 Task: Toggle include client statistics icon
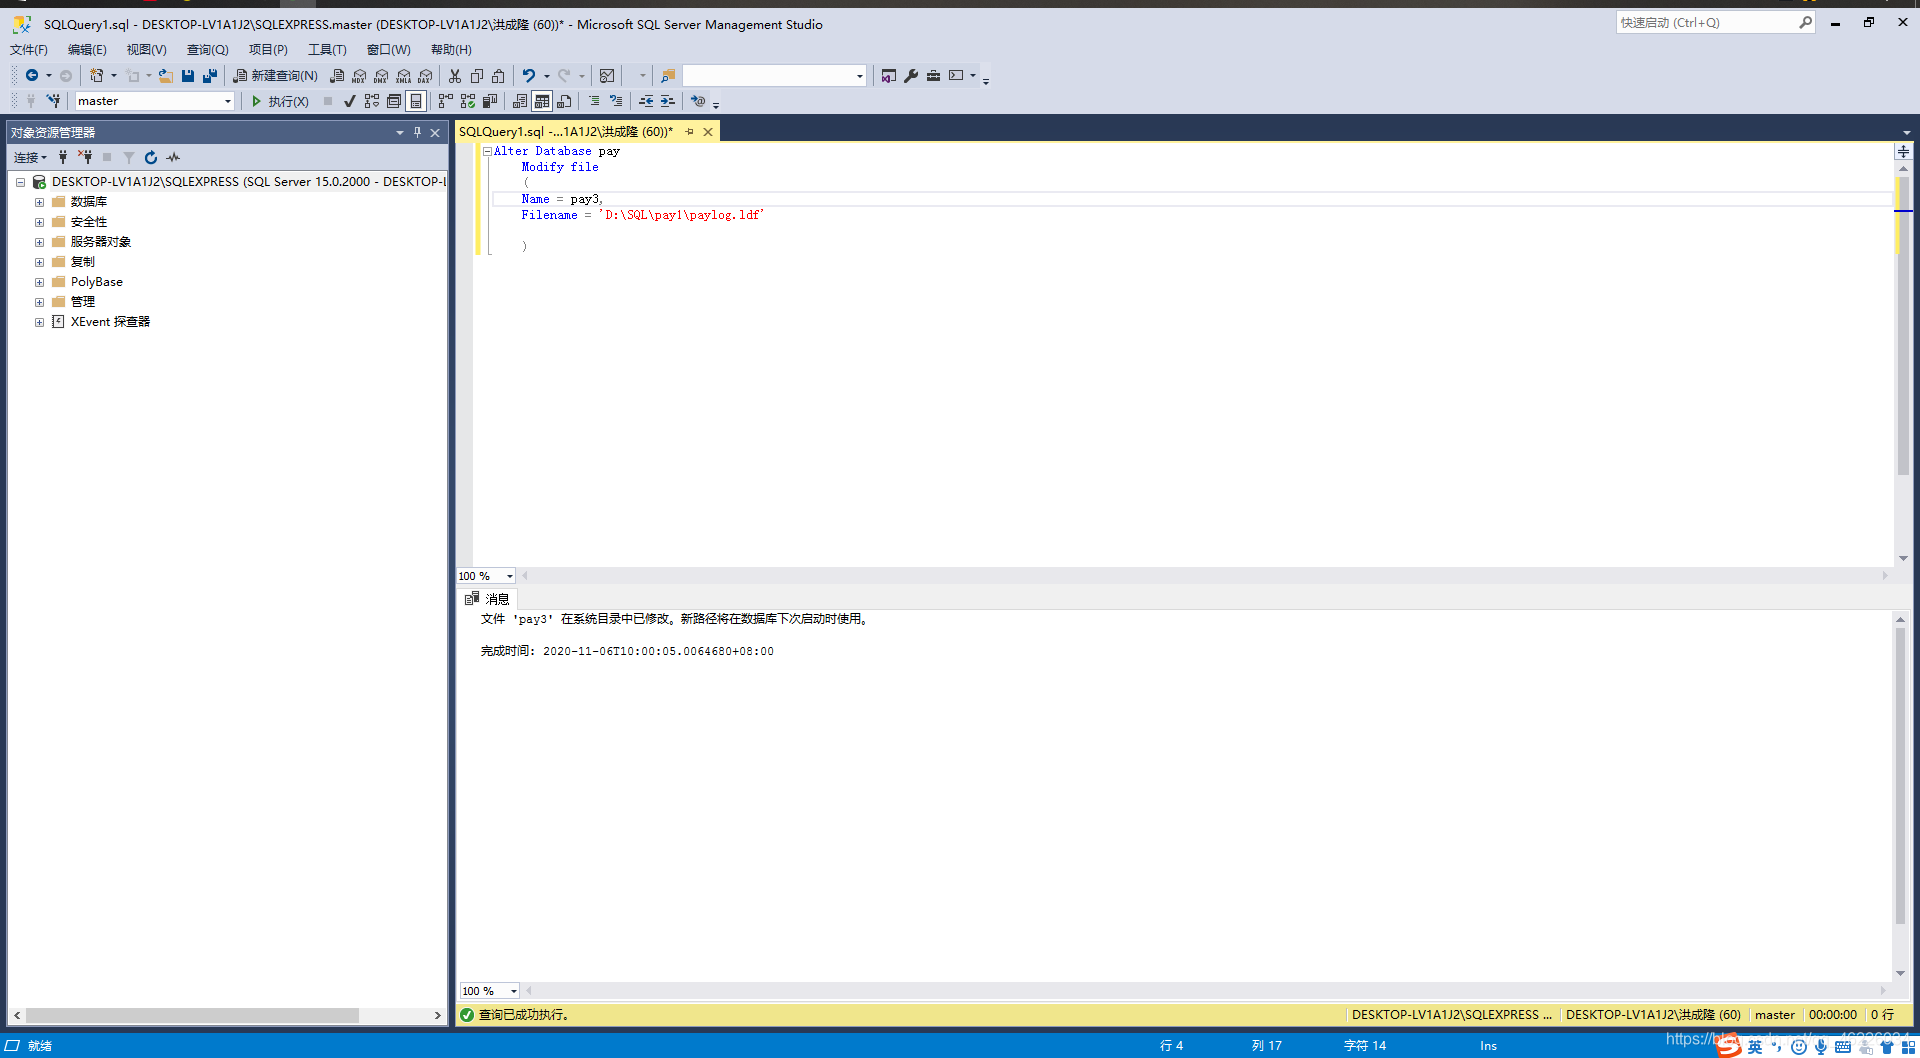tap(490, 101)
